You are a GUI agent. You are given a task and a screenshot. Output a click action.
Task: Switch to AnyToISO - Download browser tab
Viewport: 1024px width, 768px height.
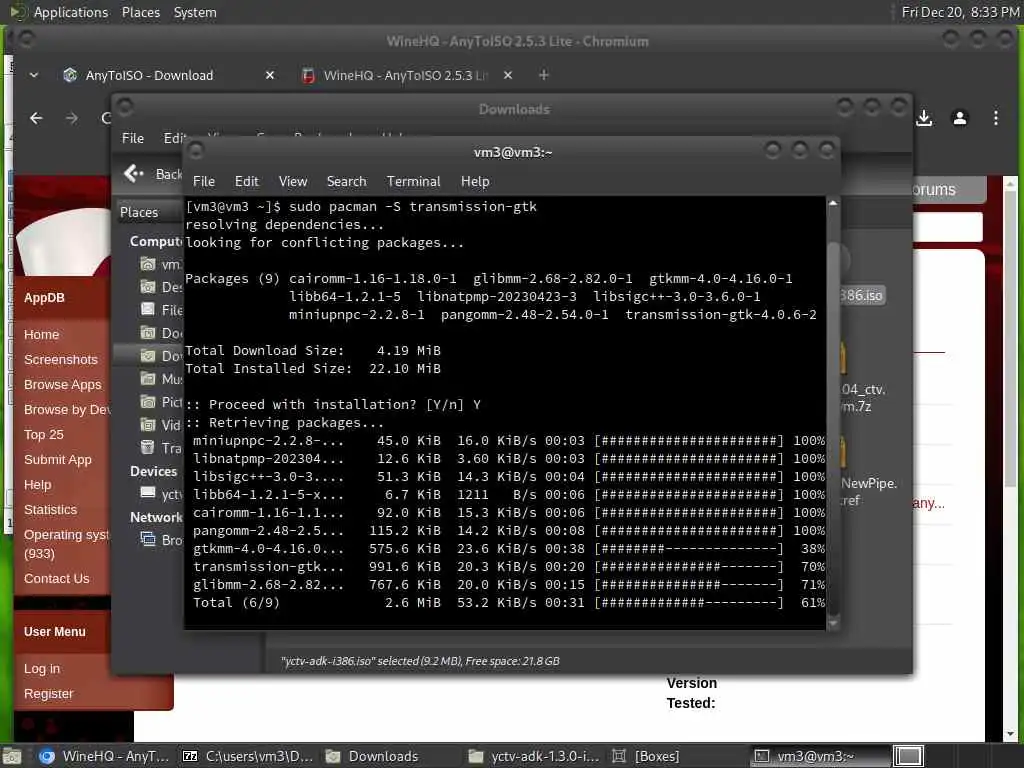pyautogui.click(x=149, y=76)
